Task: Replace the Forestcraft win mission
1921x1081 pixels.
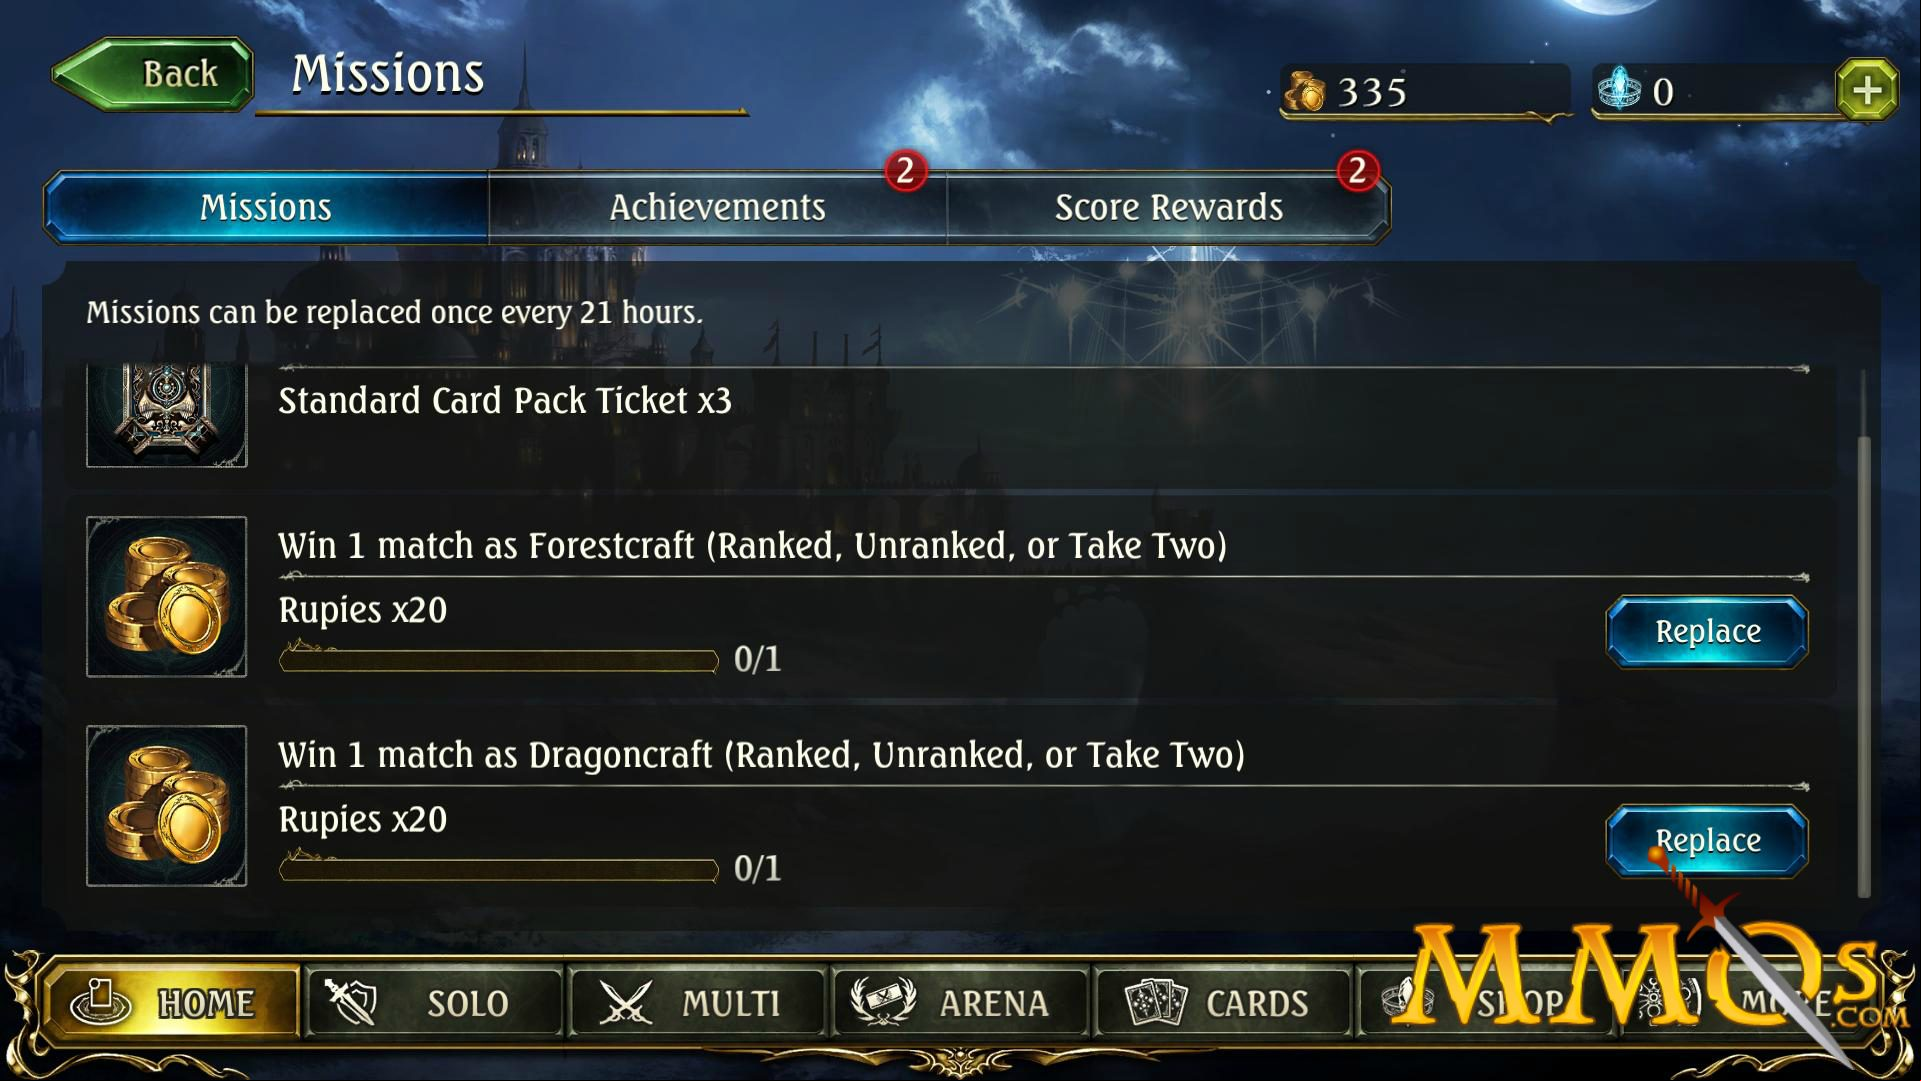Action: [1707, 632]
